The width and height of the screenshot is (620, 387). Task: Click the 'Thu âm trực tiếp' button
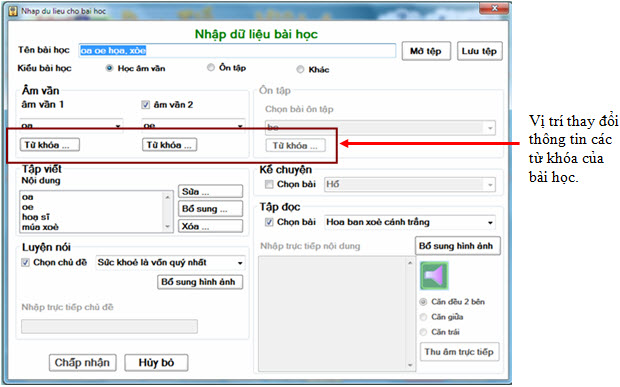coord(459,352)
